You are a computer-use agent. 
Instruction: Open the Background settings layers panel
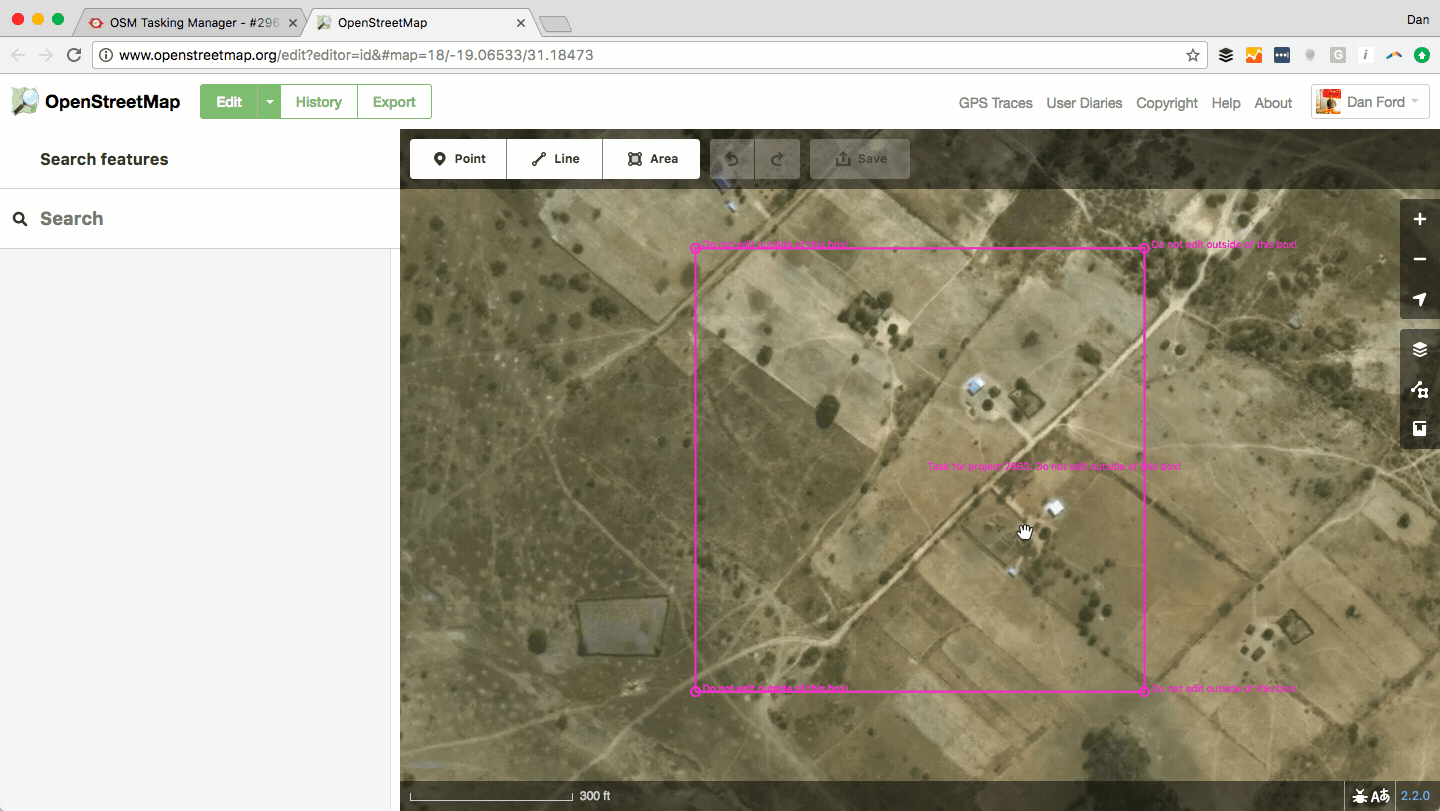[x=1419, y=349]
